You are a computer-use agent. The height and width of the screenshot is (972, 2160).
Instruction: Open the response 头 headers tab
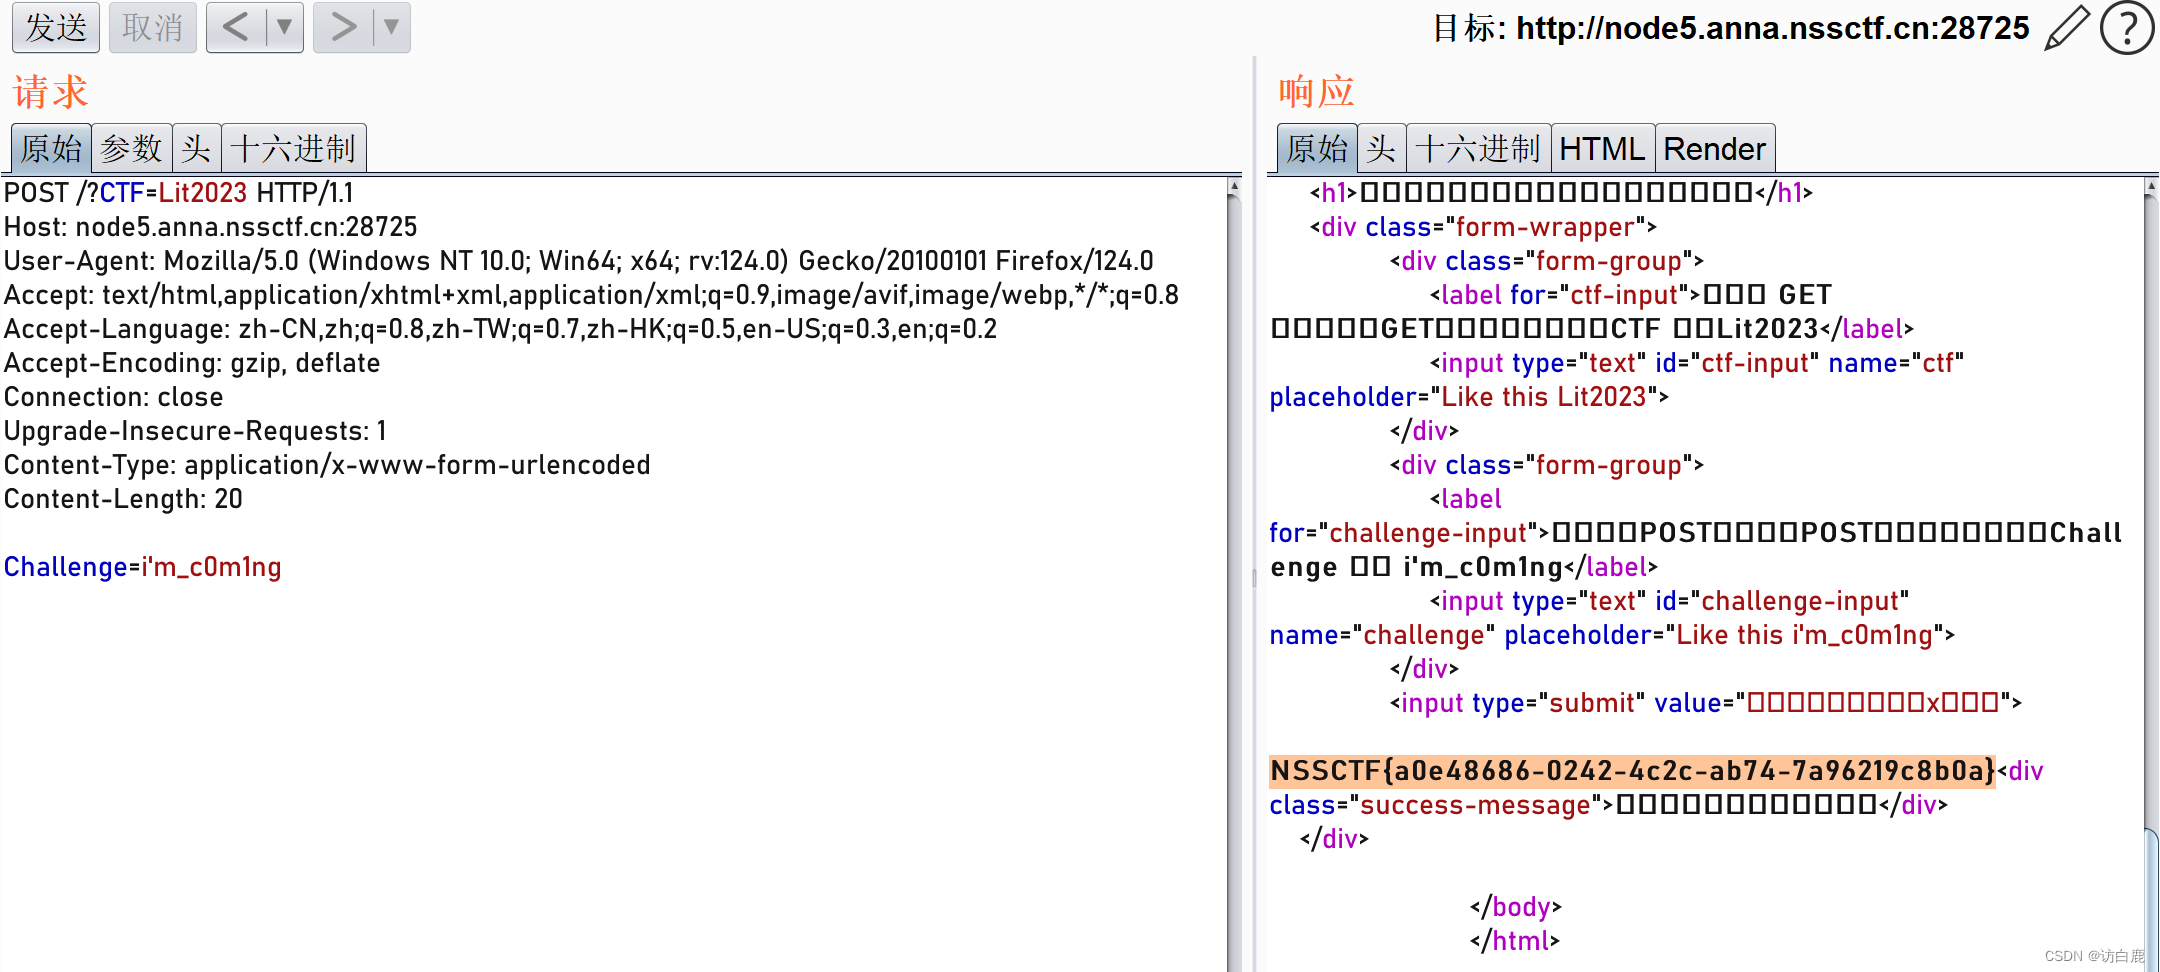(1381, 147)
